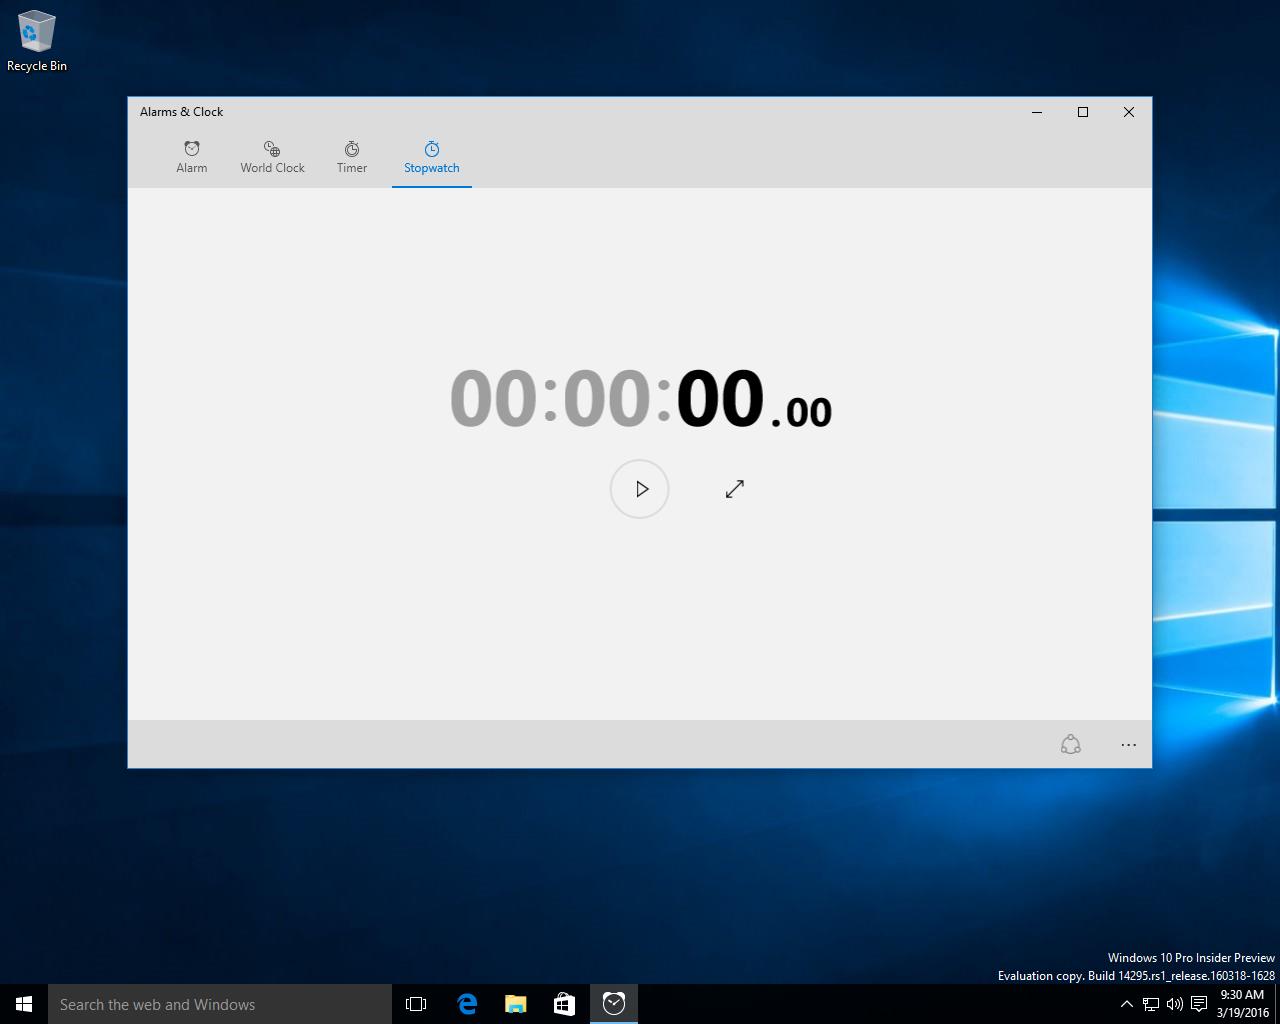Open network status in system tray
Image resolution: width=1280 pixels, height=1024 pixels.
tap(1151, 1004)
